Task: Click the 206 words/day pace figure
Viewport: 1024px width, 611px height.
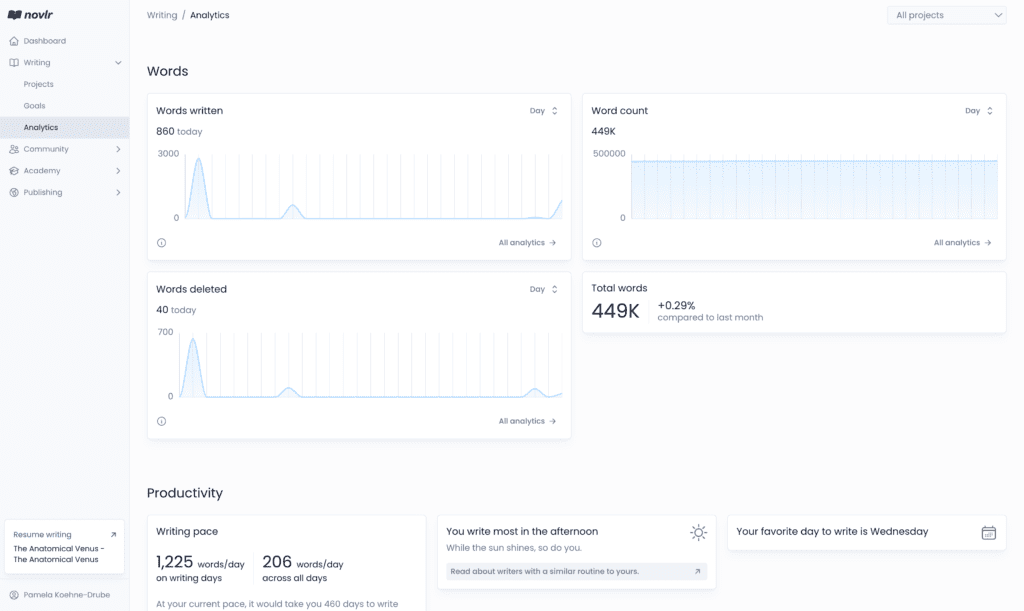Action: (302, 562)
